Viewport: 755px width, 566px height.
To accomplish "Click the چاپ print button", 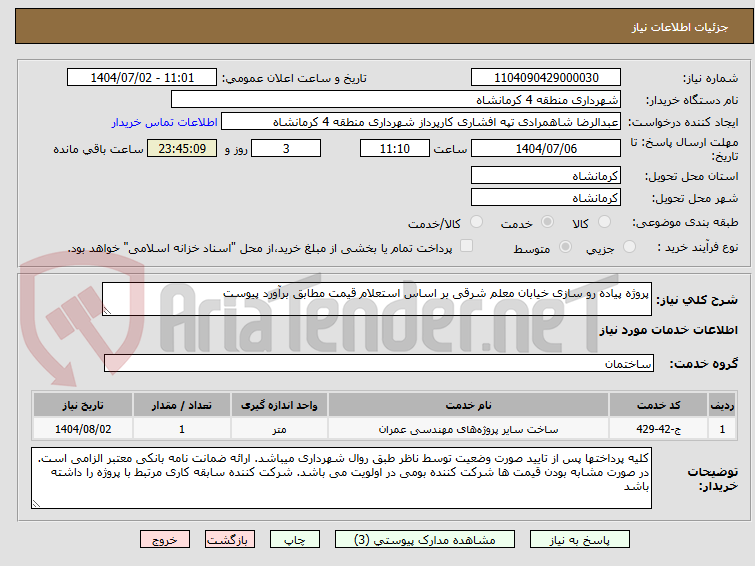I will click(x=295, y=540).
